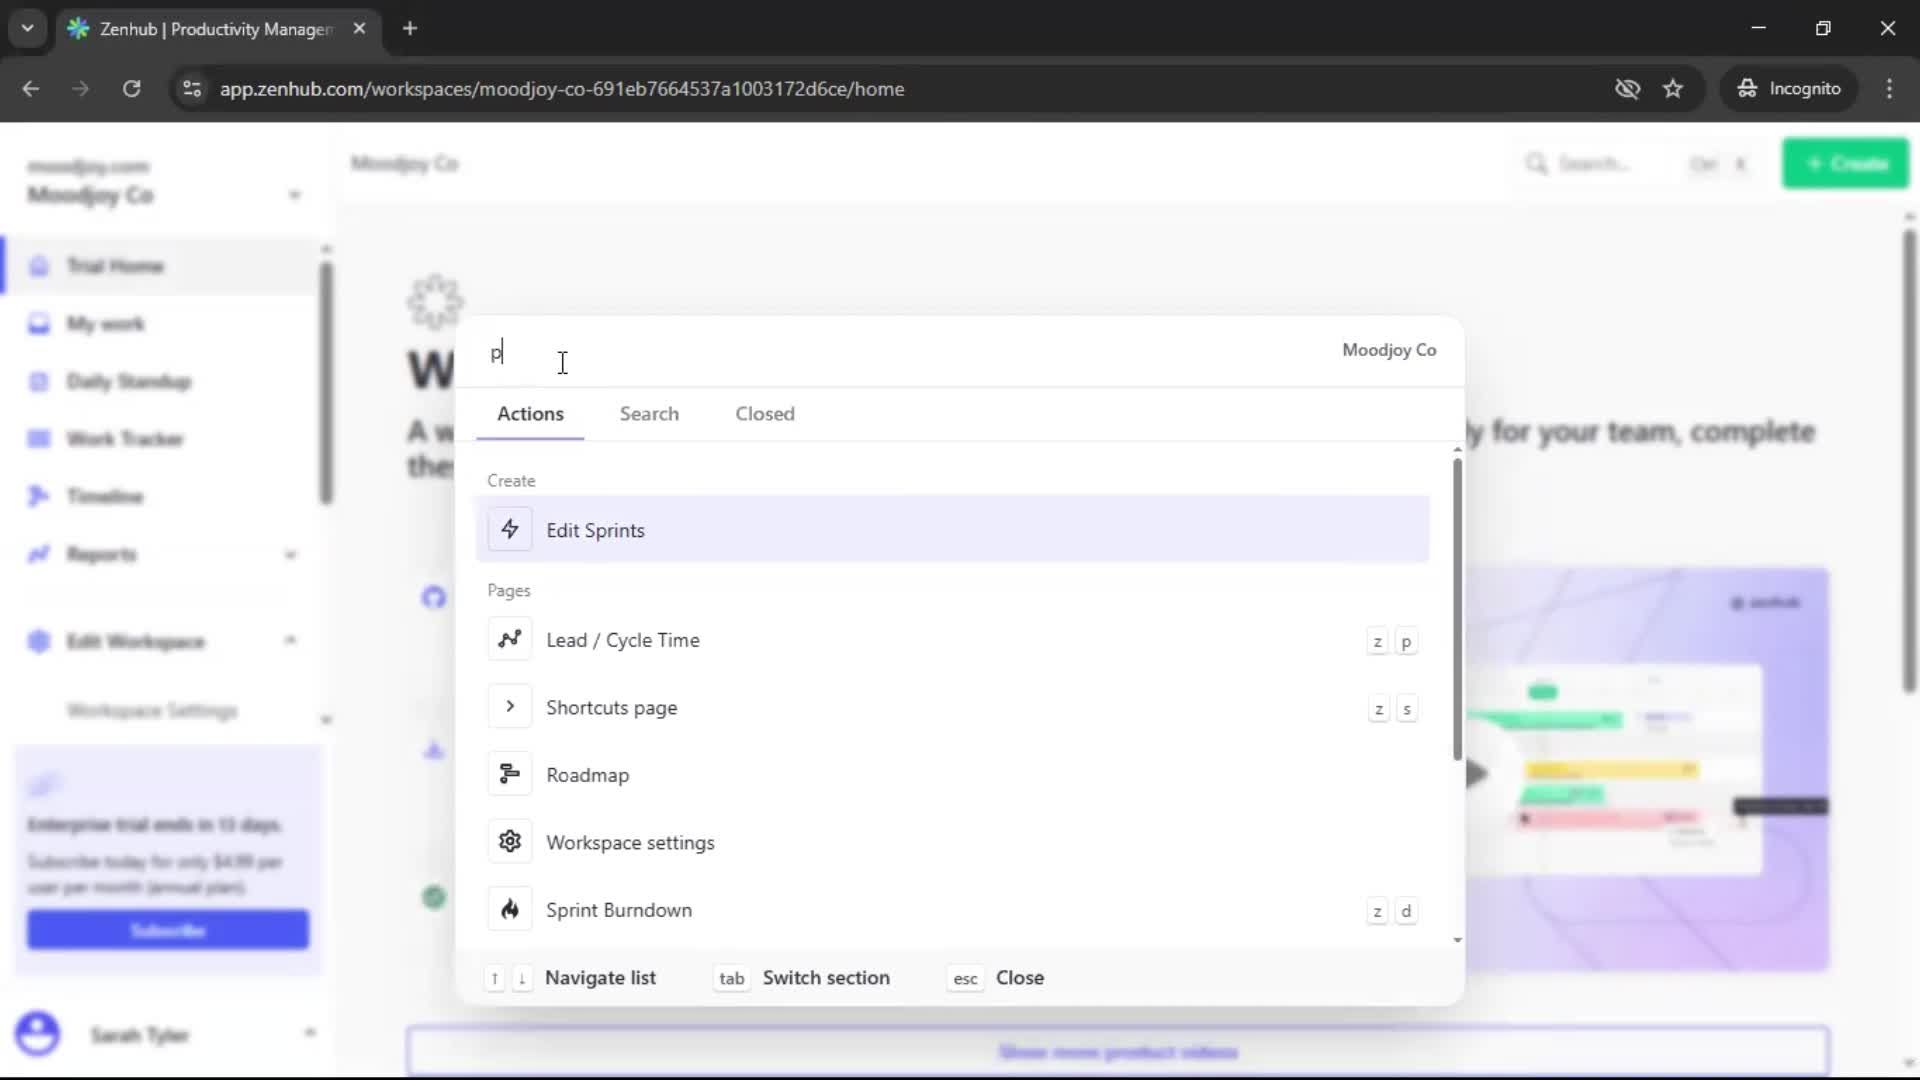Click the Sprint Burndown flame icon
The height and width of the screenshot is (1080, 1920).
[x=510, y=909]
